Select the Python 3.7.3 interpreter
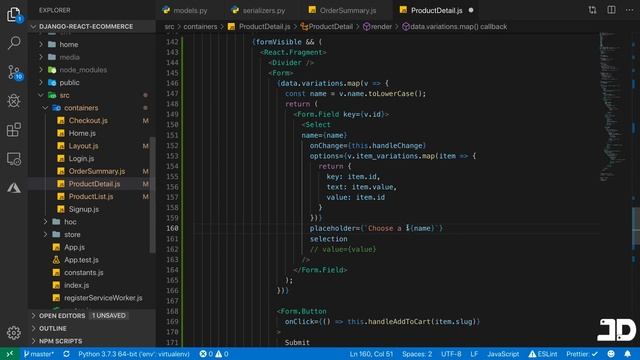This screenshot has height=360, width=640. (134, 354)
